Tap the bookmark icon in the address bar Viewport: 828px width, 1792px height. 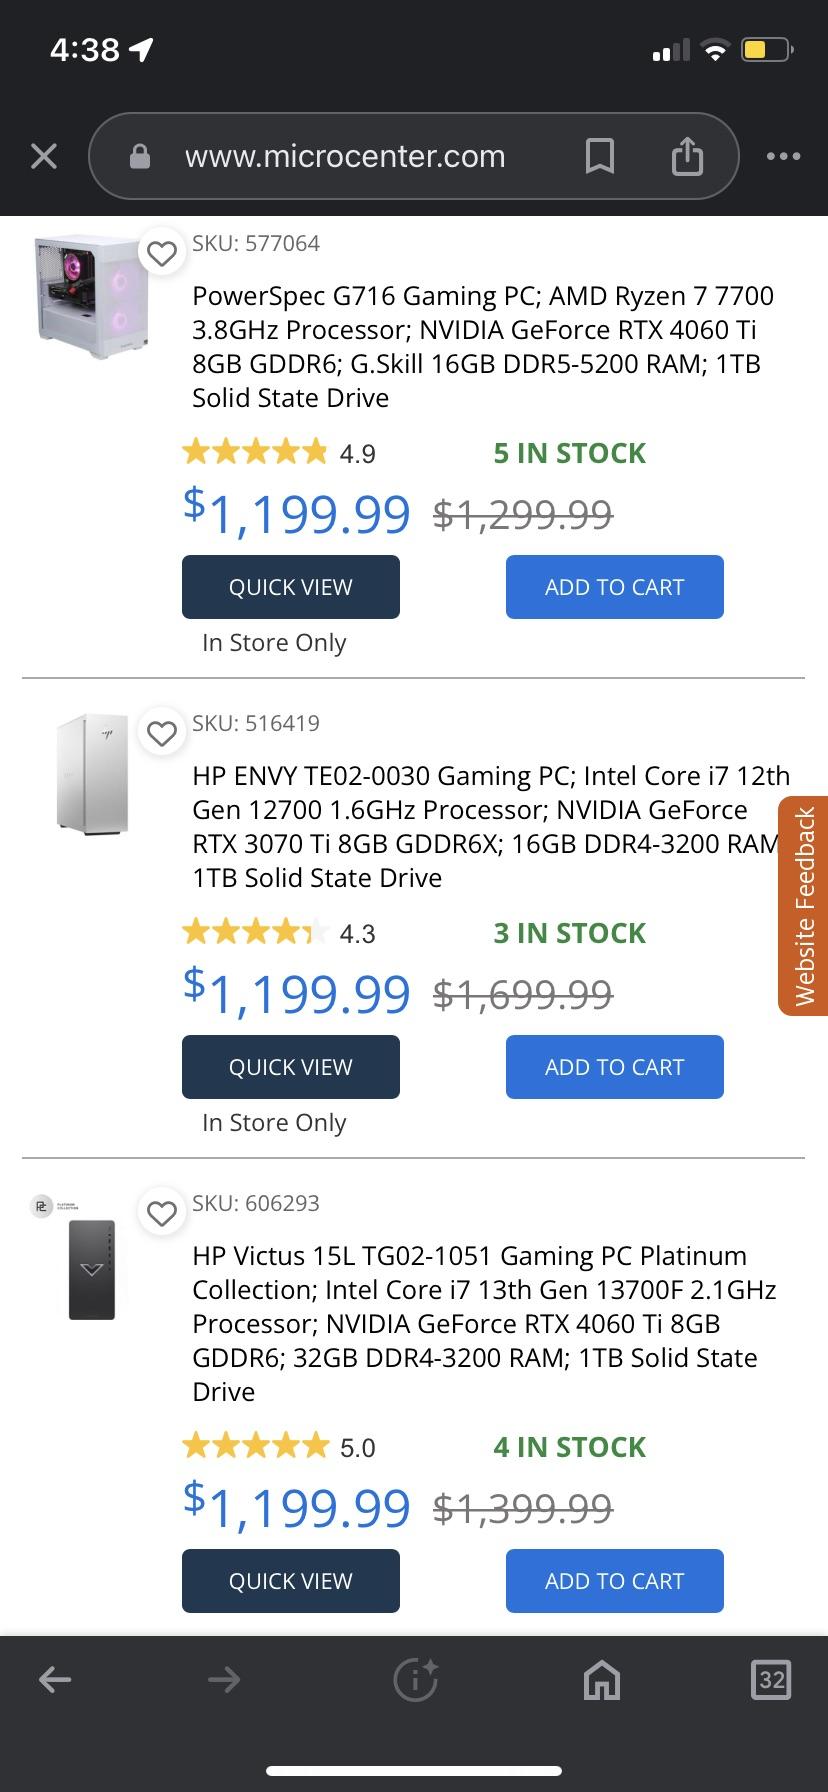tap(599, 156)
